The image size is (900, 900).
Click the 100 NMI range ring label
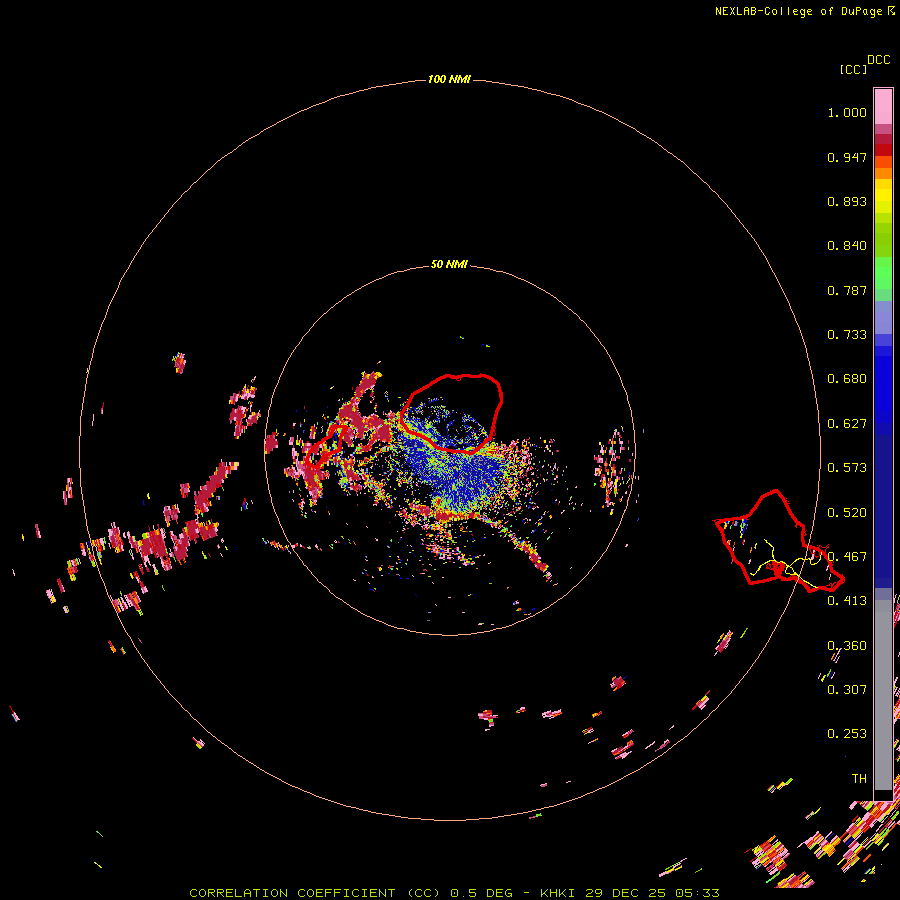[449, 79]
